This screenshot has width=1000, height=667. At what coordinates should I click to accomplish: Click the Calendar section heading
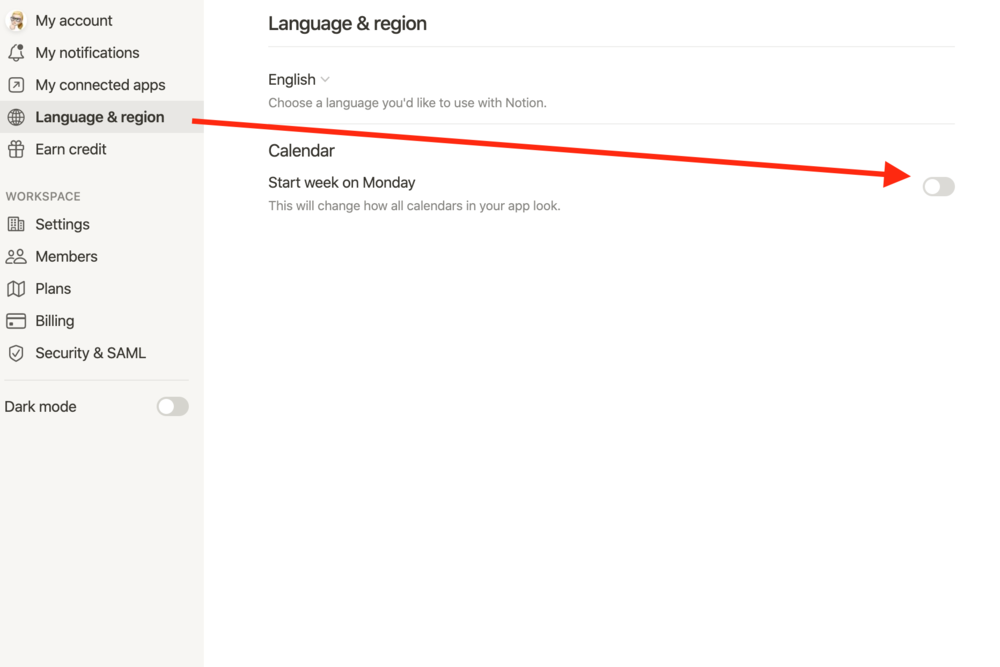pyautogui.click(x=301, y=150)
